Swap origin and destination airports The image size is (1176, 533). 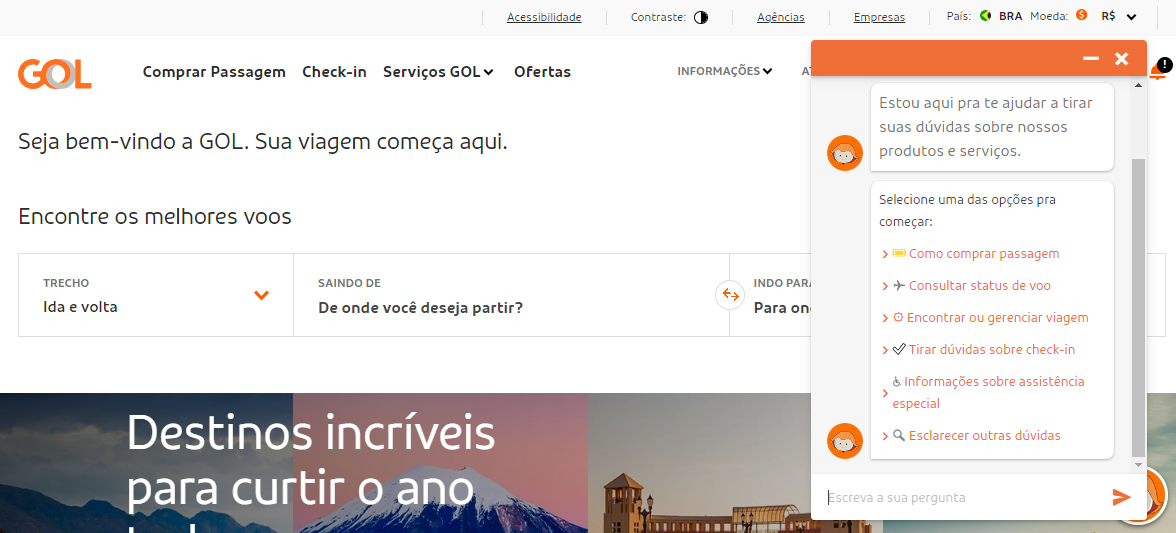730,295
